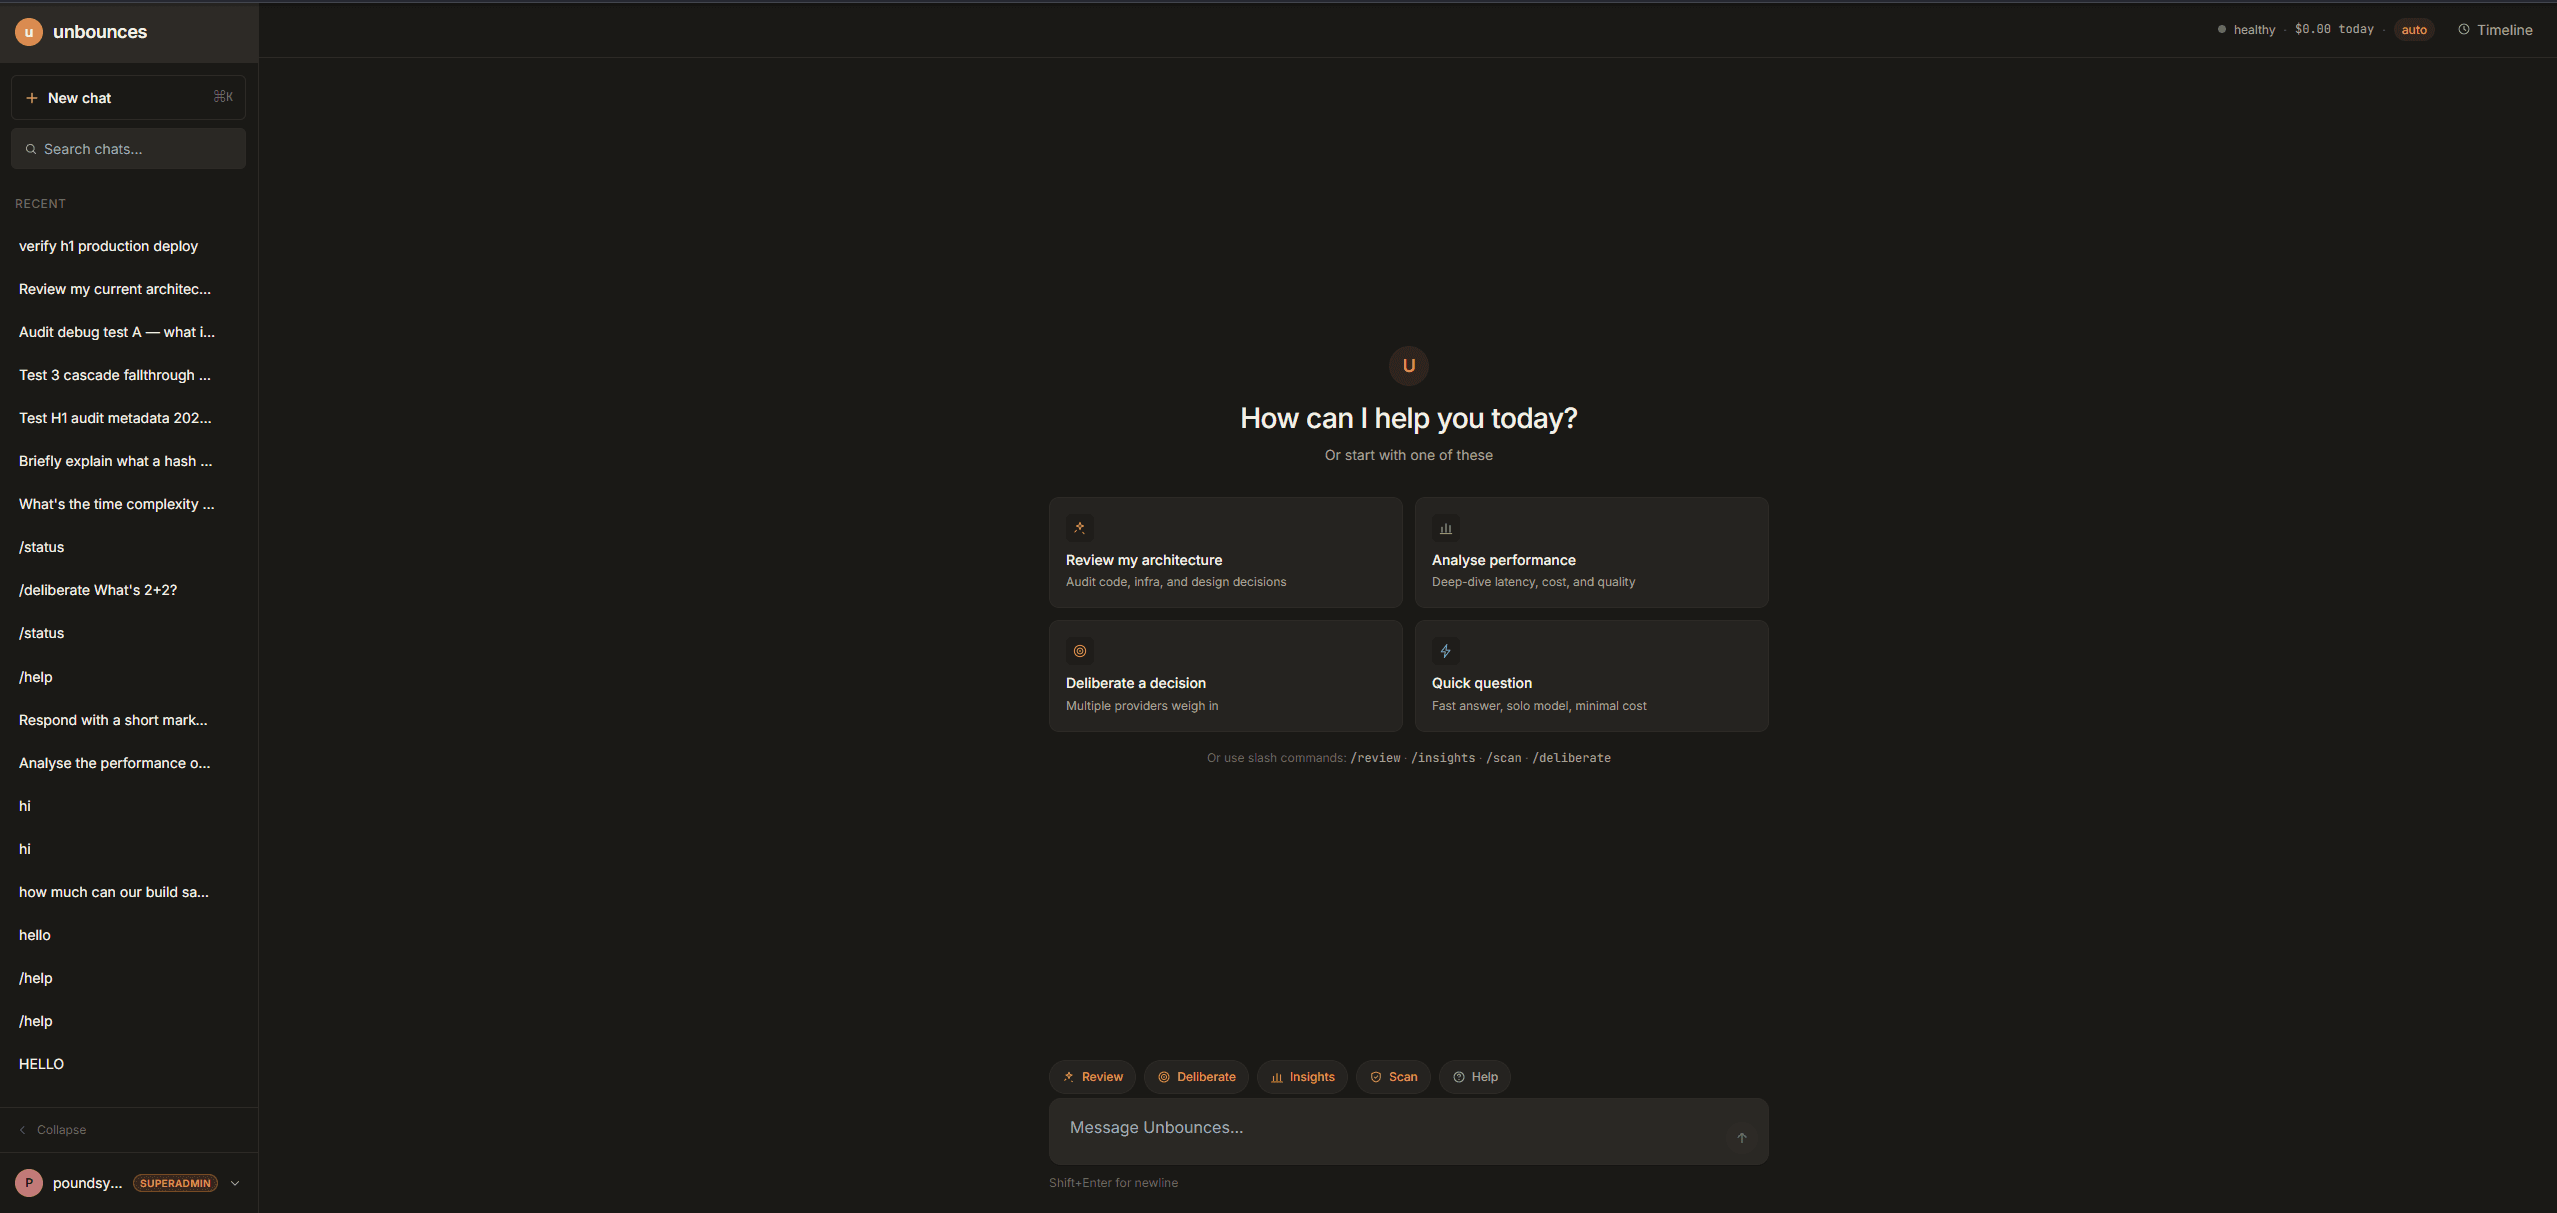Click the /review slash command link

(x=1376, y=758)
